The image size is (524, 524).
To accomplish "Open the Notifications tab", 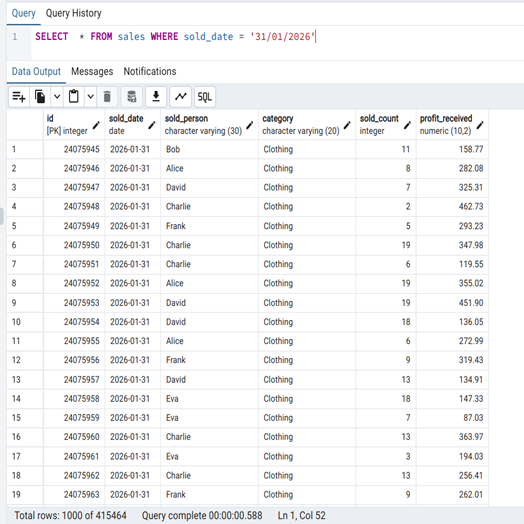I will 150,72.
